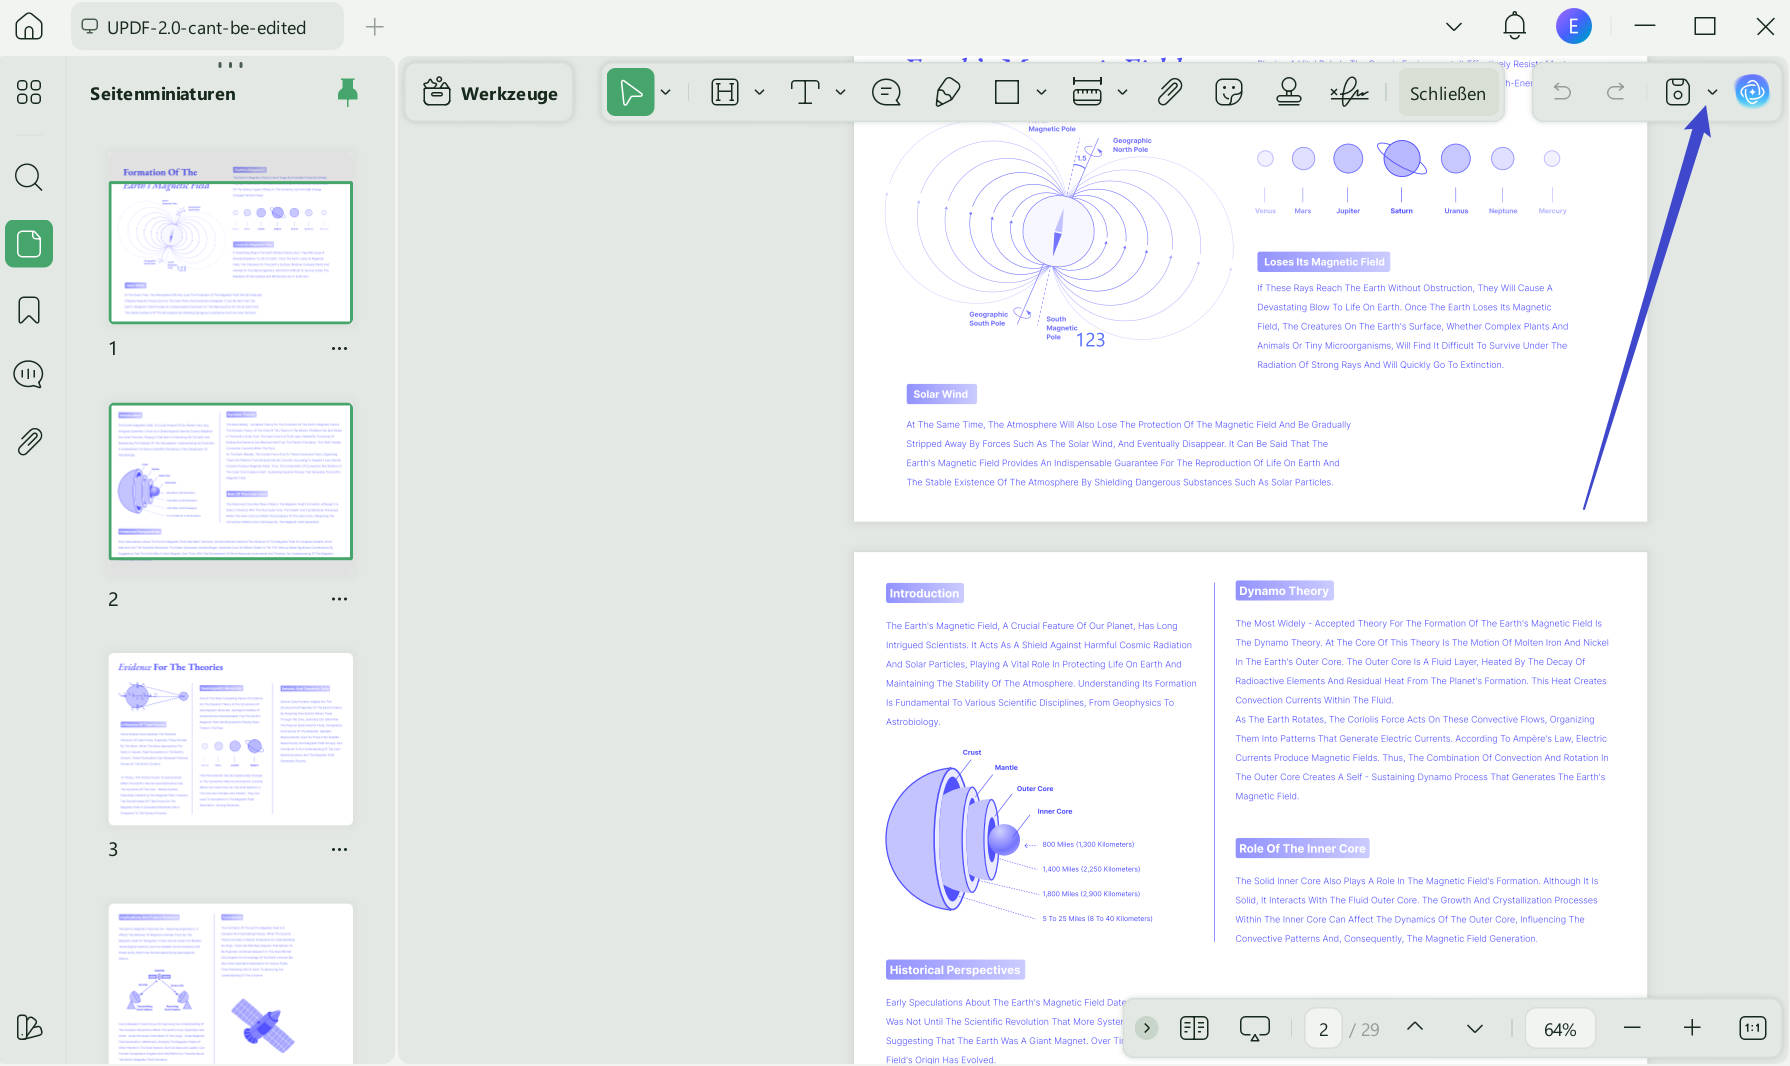Select the text box tool
The width and height of the screenshot is (1790, 1066).
coord(804,93)
